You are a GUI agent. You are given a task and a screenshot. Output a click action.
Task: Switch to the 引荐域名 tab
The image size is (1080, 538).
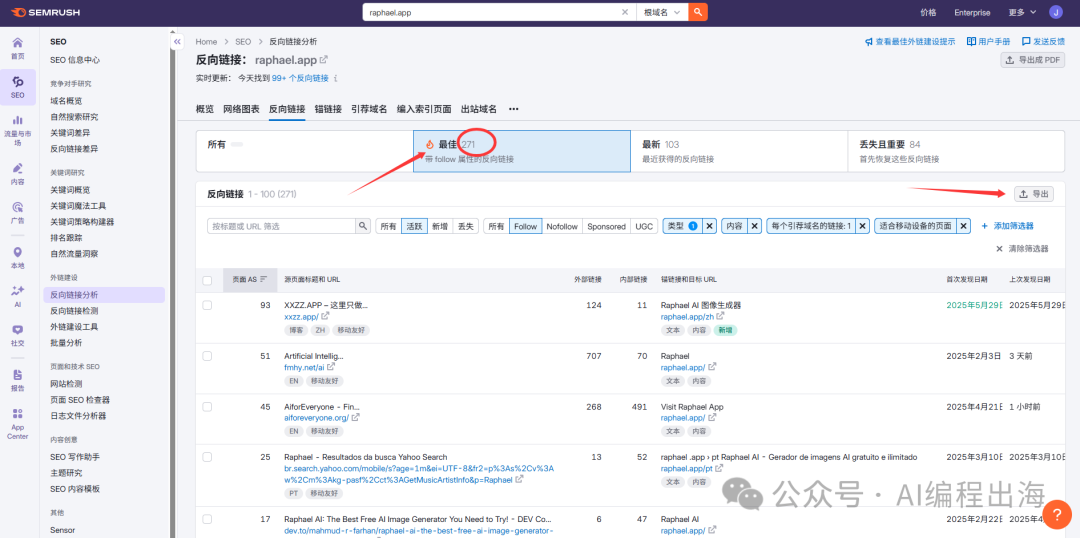tap(369, 109)
